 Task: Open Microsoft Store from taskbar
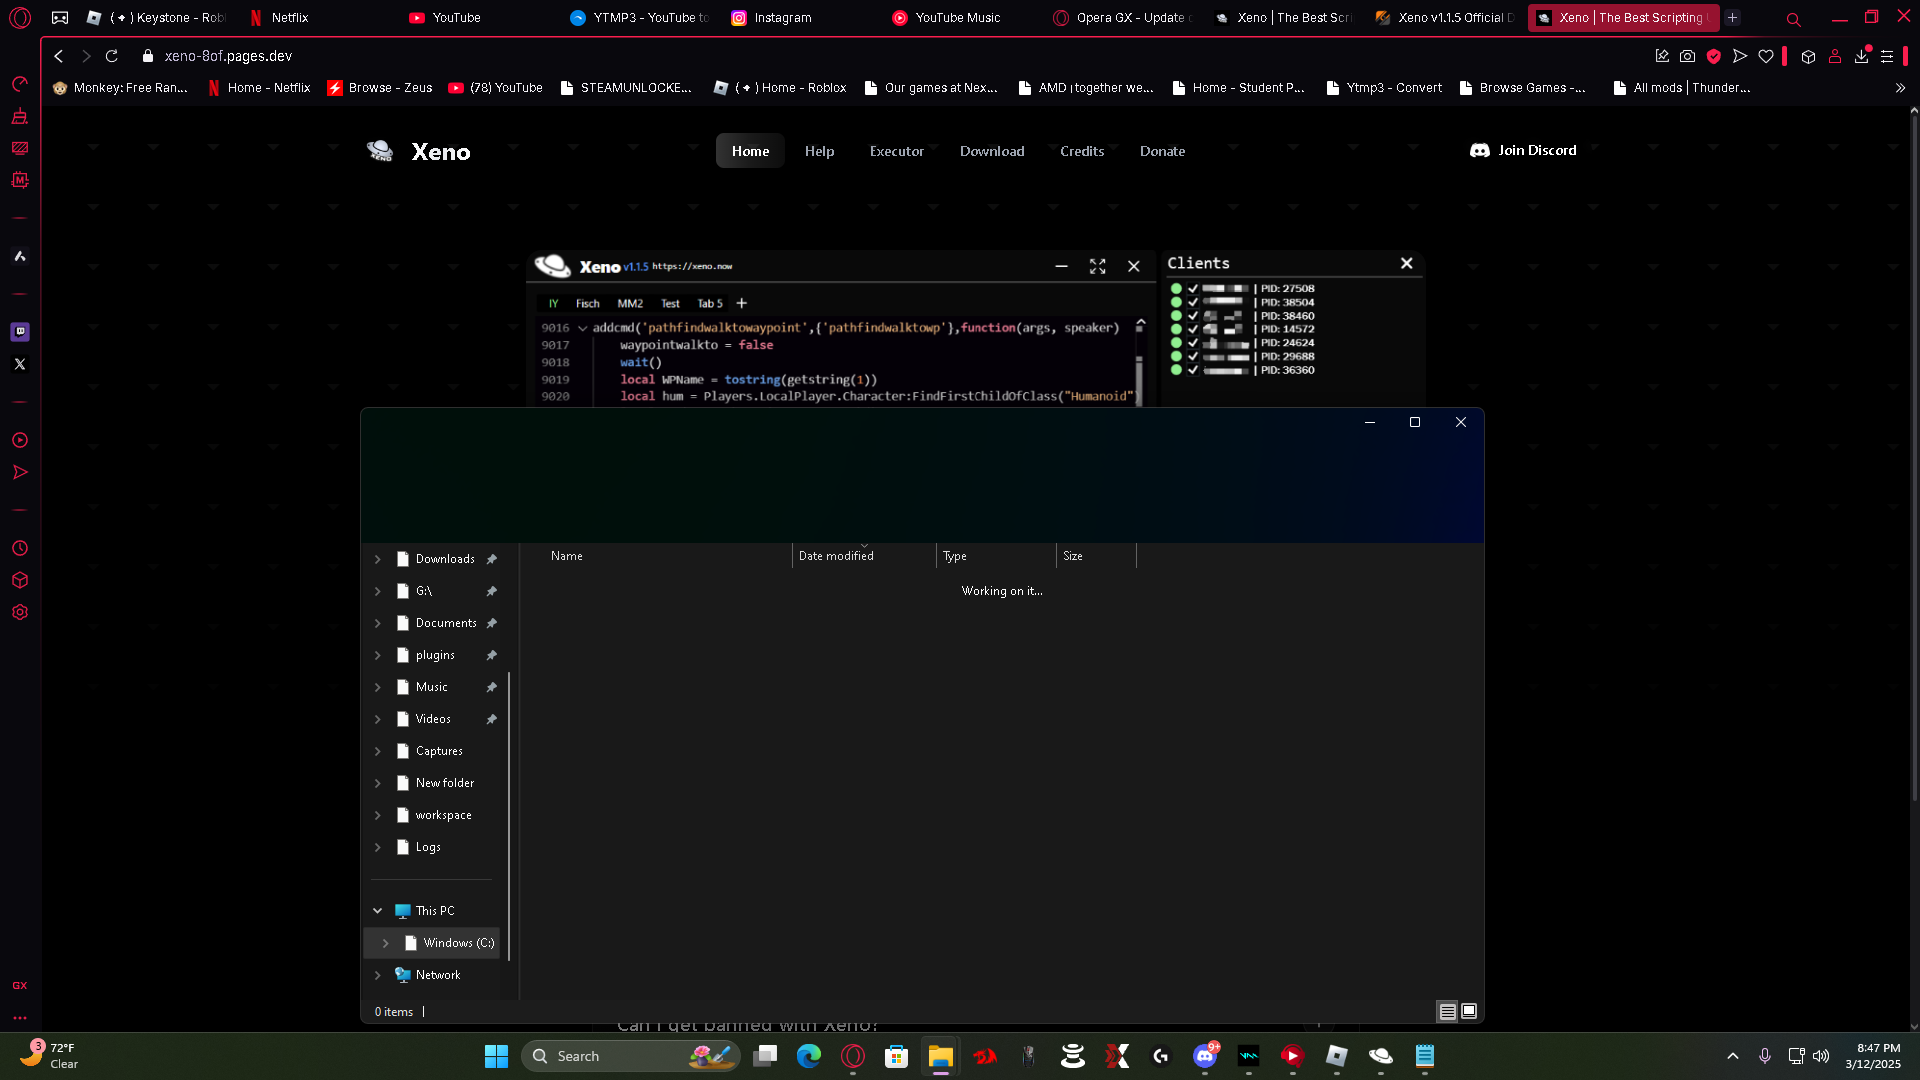(x=897, y=1056)
